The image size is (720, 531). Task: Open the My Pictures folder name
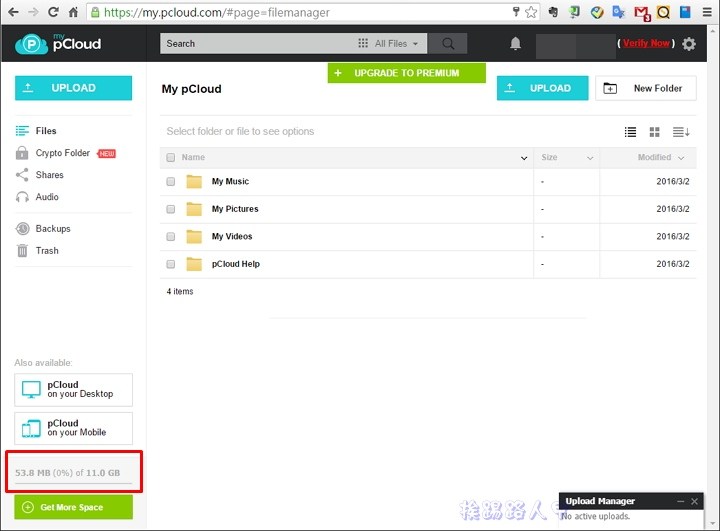coord(235,209)
